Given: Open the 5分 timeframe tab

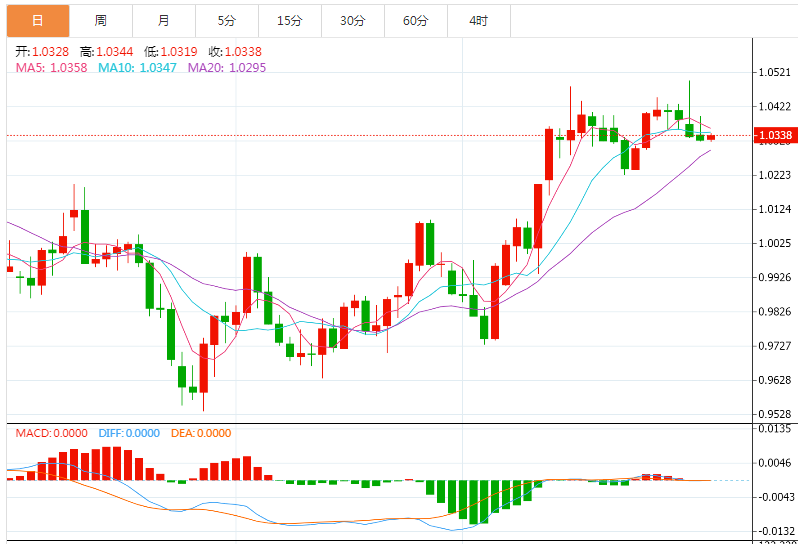Looking at the screenshot, I should pyautogui.click(x=227, y=21).
